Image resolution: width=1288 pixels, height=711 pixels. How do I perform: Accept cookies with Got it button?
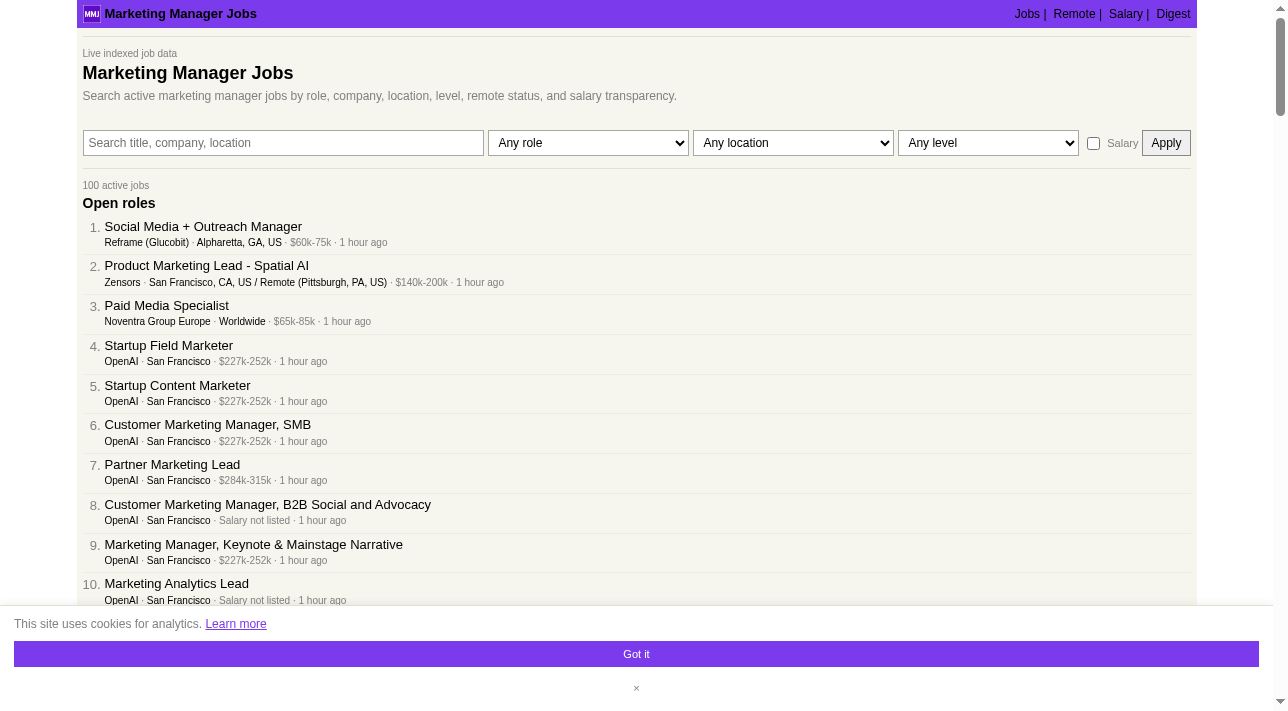pyautogui.click(x=636, y=654)
